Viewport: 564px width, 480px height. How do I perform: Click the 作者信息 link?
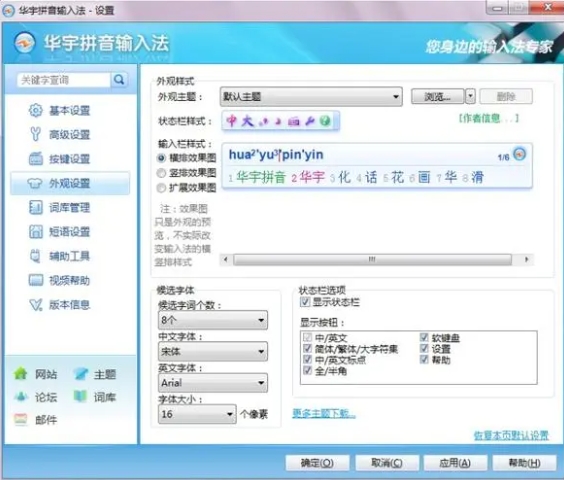[489, 118]
